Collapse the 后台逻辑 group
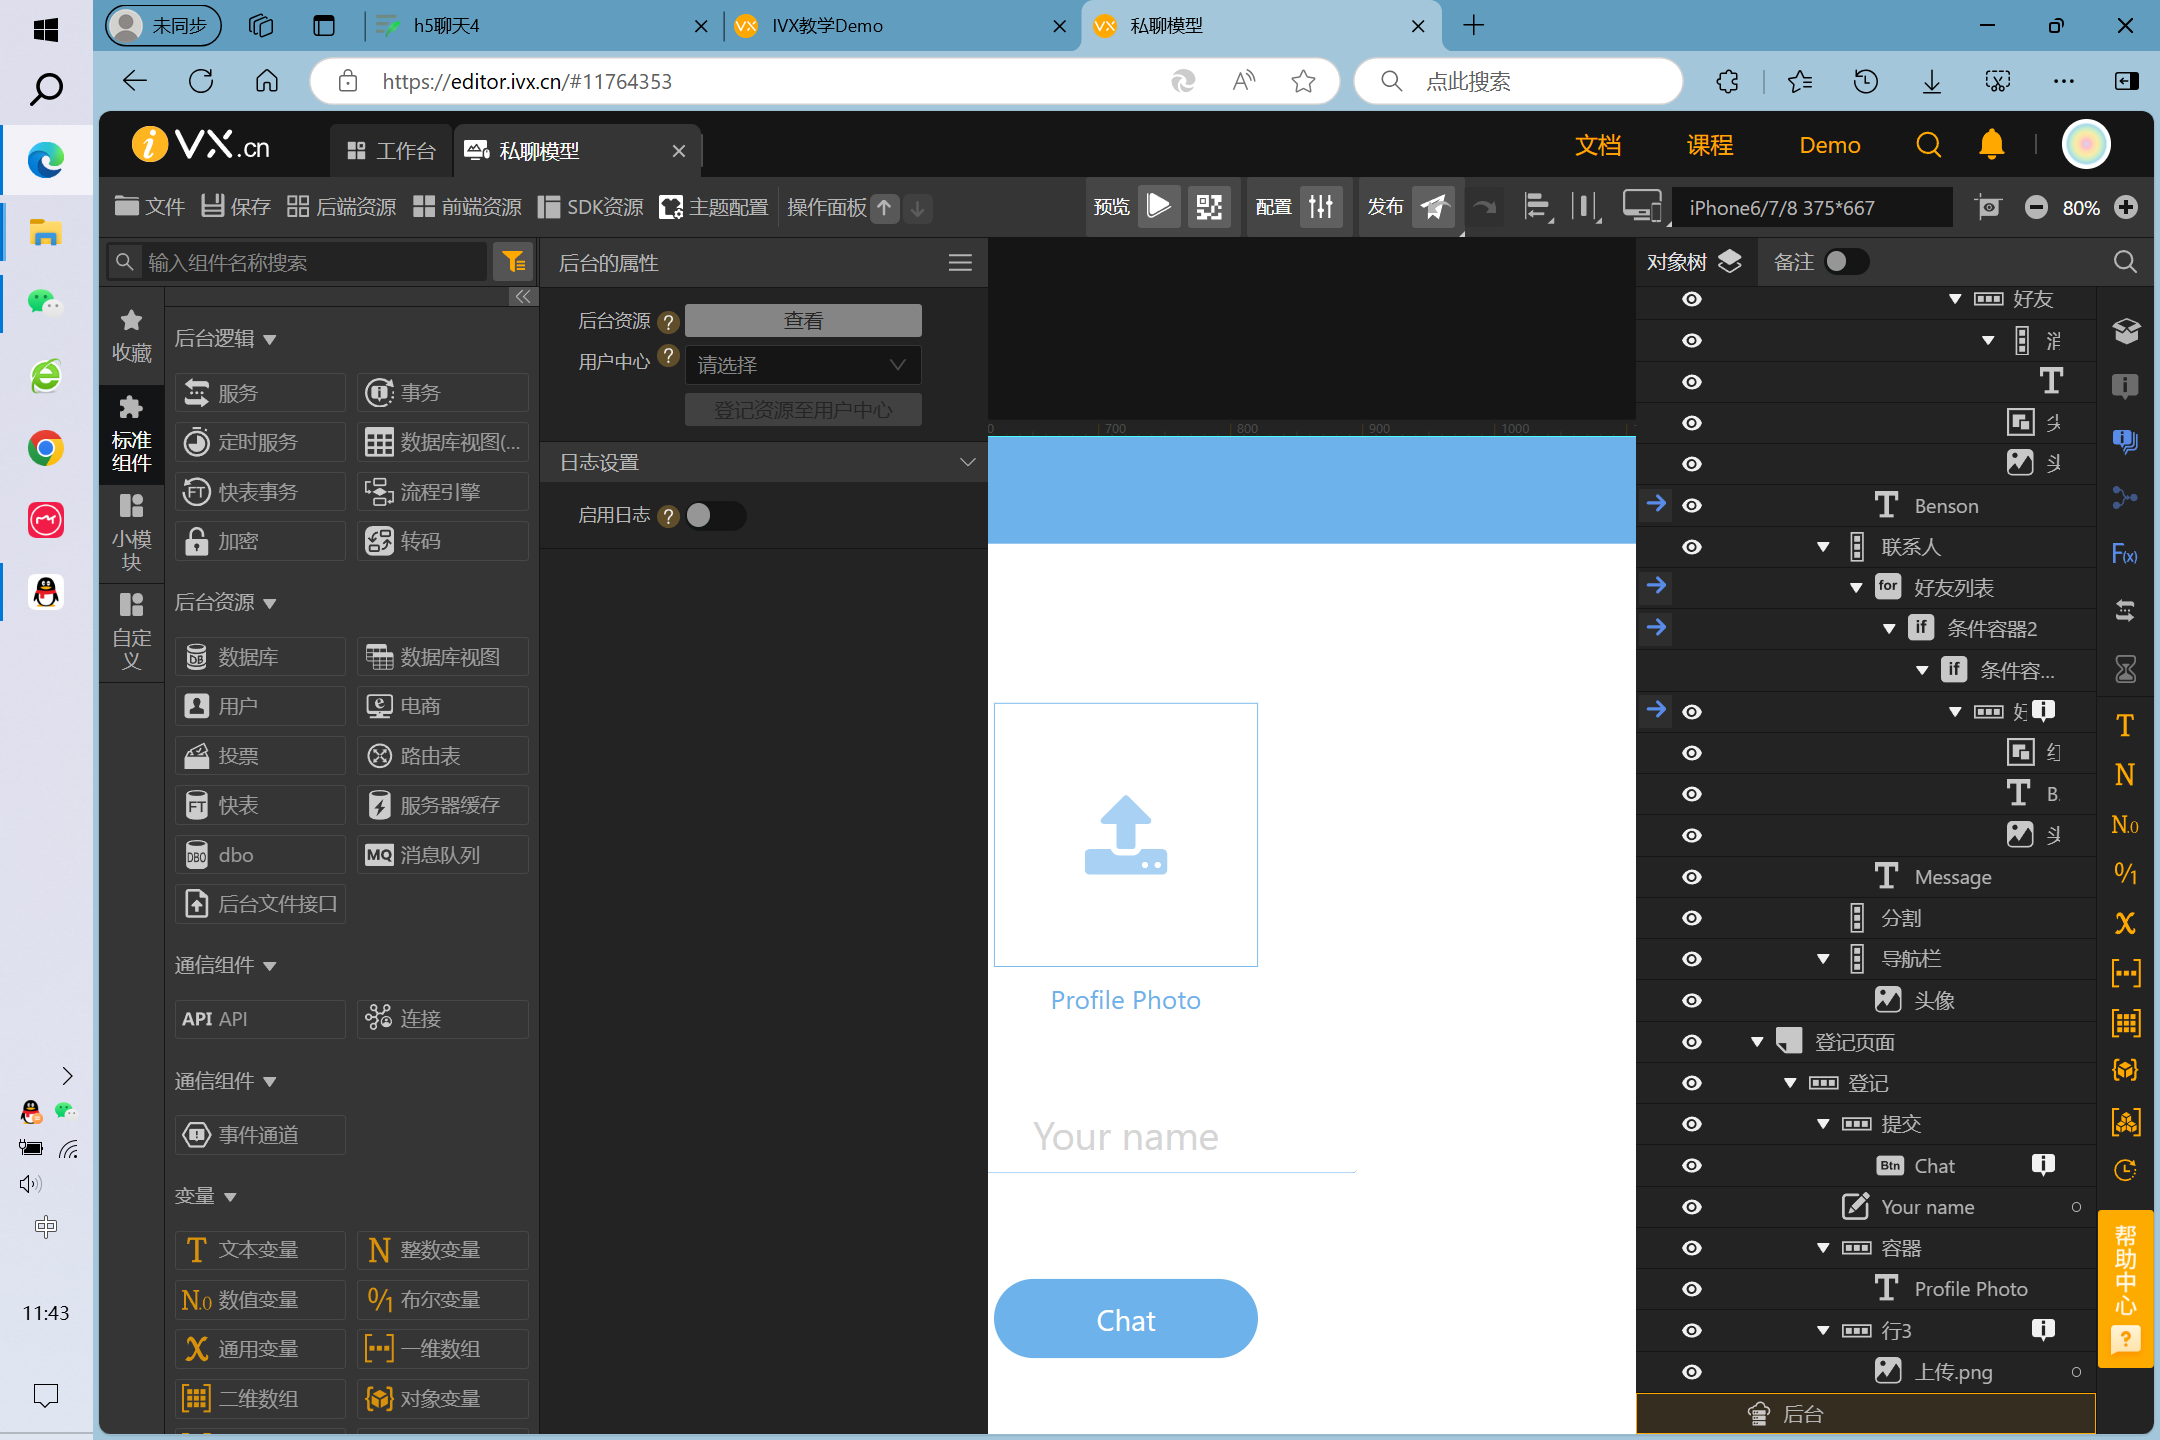The width and height of the screenshot is (2160, 1440). (269, 340)
